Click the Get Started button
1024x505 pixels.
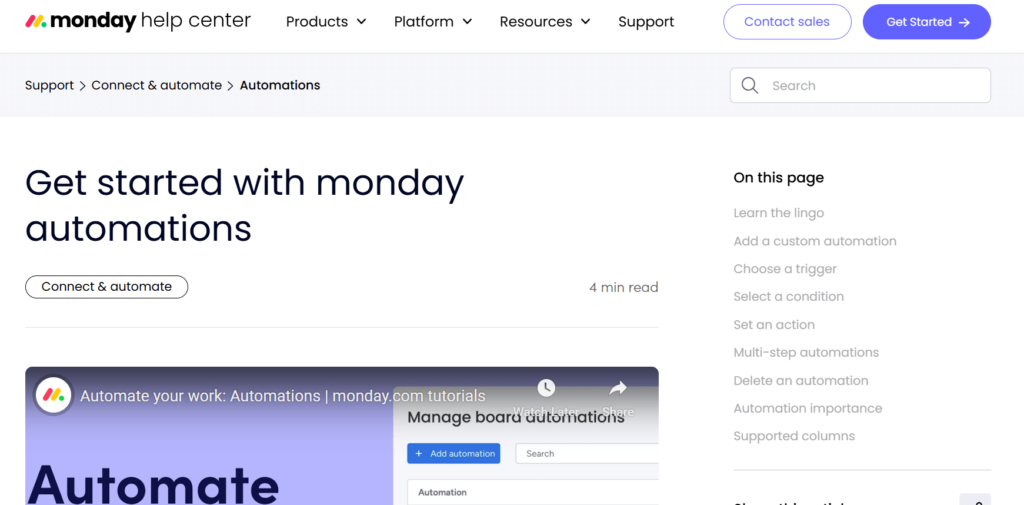[x=927, y=22]
